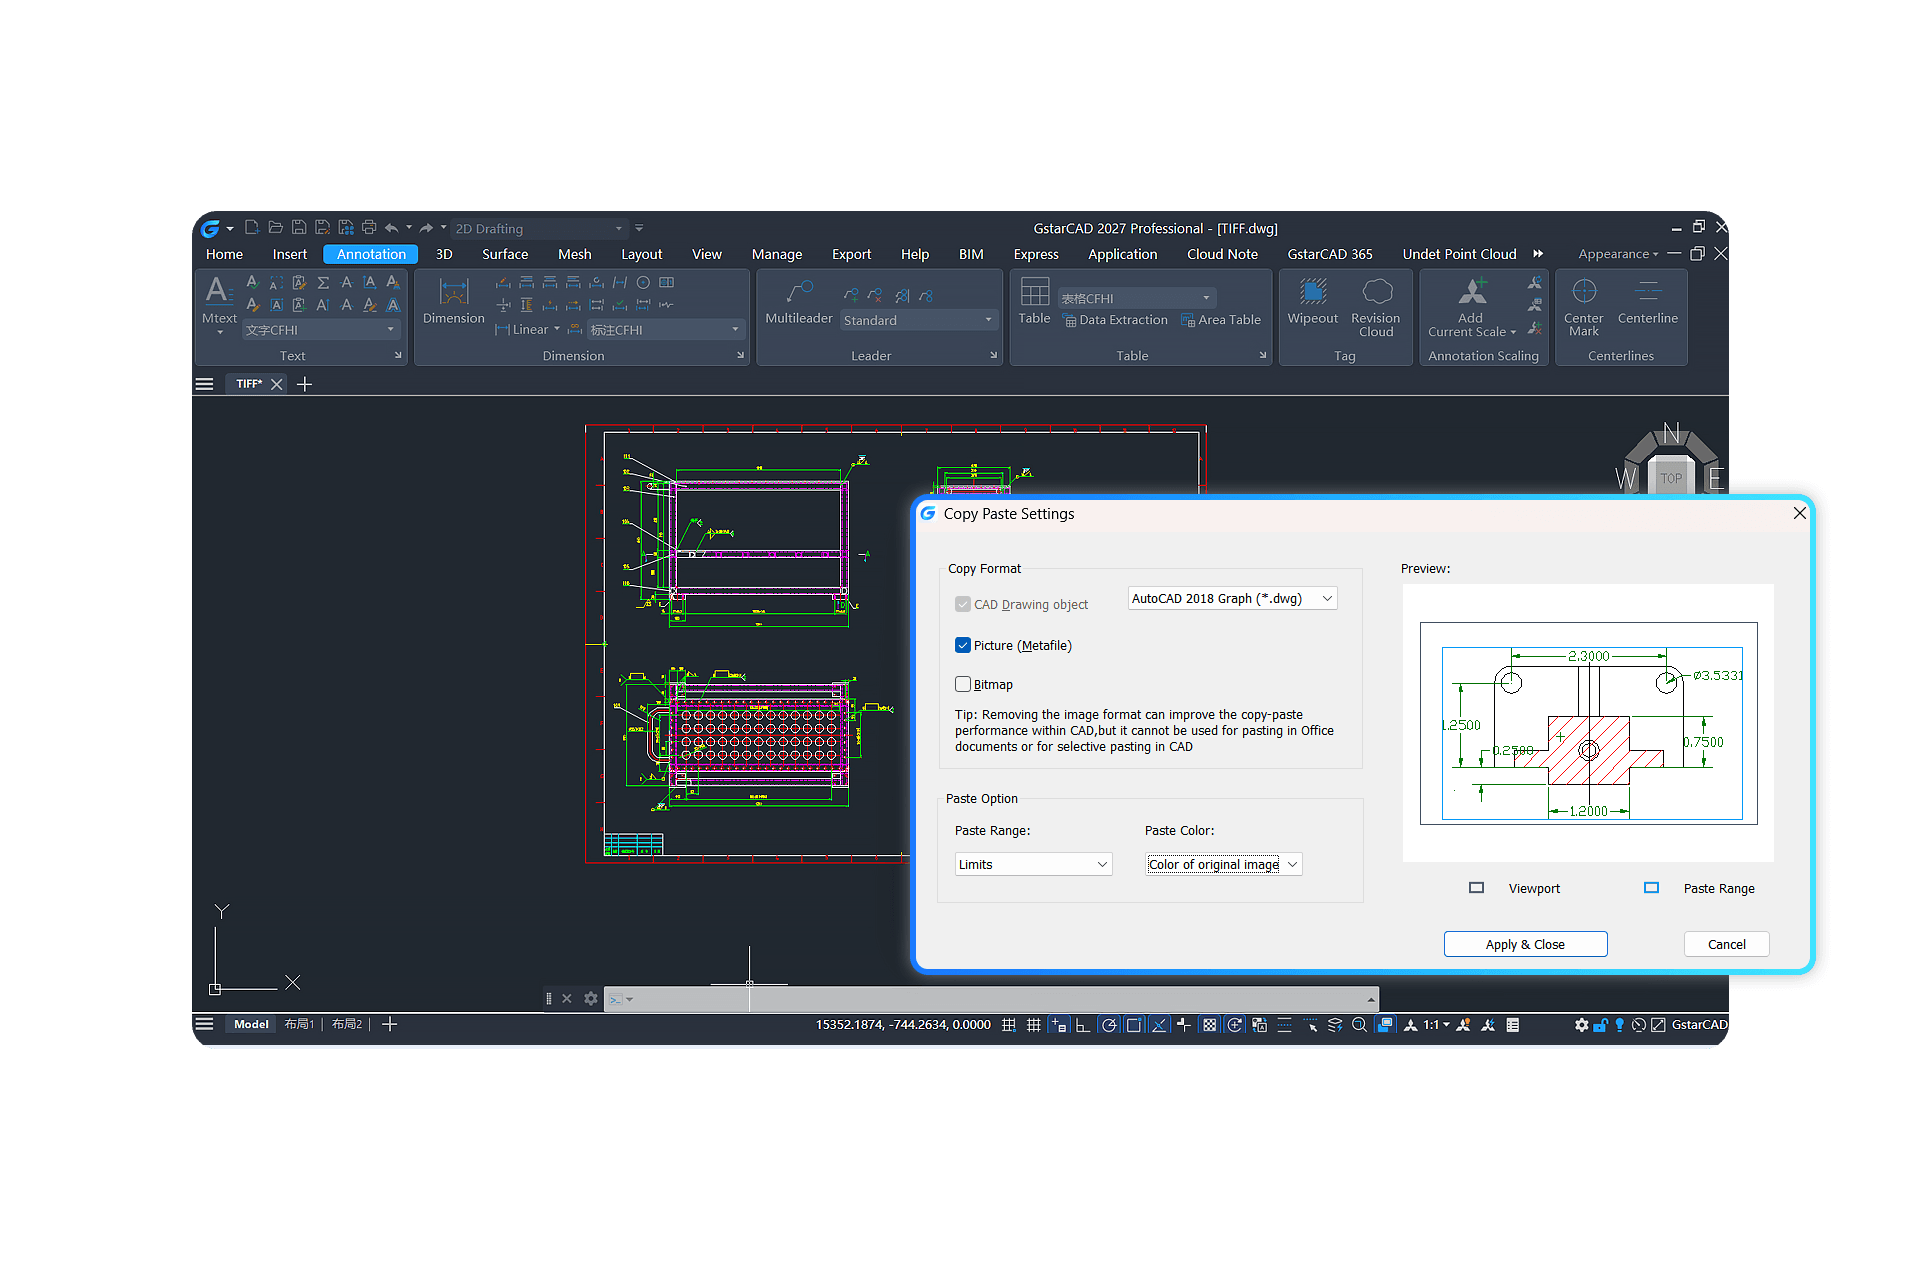This screenshot has height=1261, width=1920.
Task: Redo the last undone action
Action: [427, 228]
